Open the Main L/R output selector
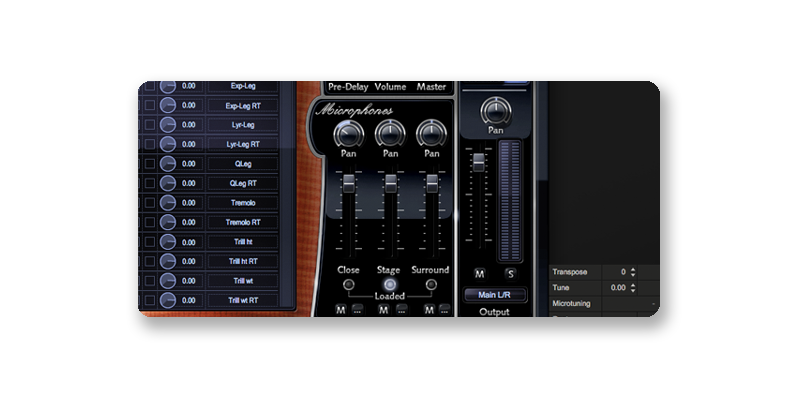Screen dimensions: 800x400 pyautogui.click(x=494, y=294)
